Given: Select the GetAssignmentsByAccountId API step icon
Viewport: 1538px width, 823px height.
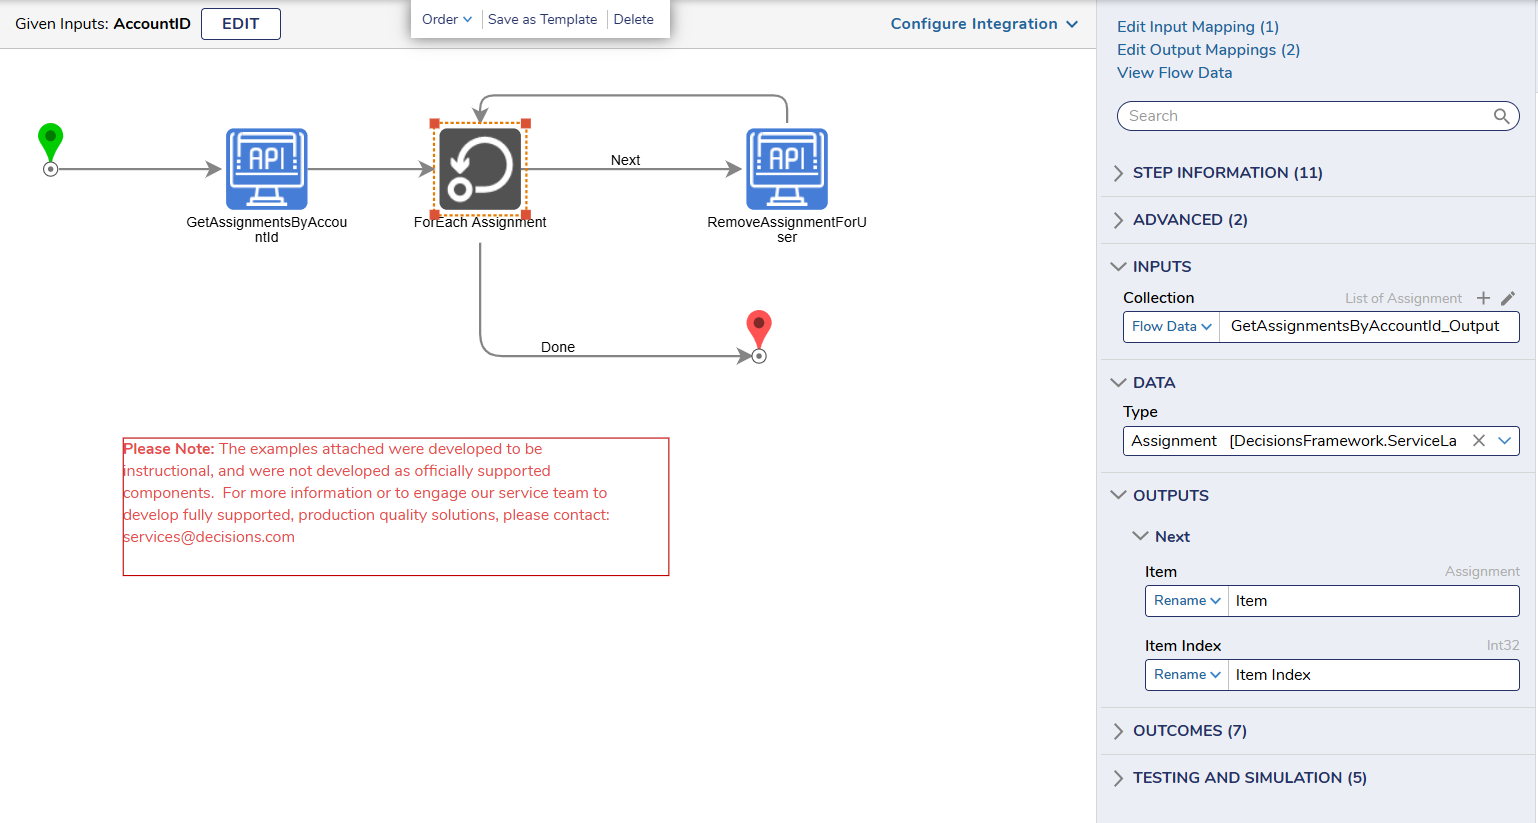Looking at the screenshot, I should click(266, 169).
